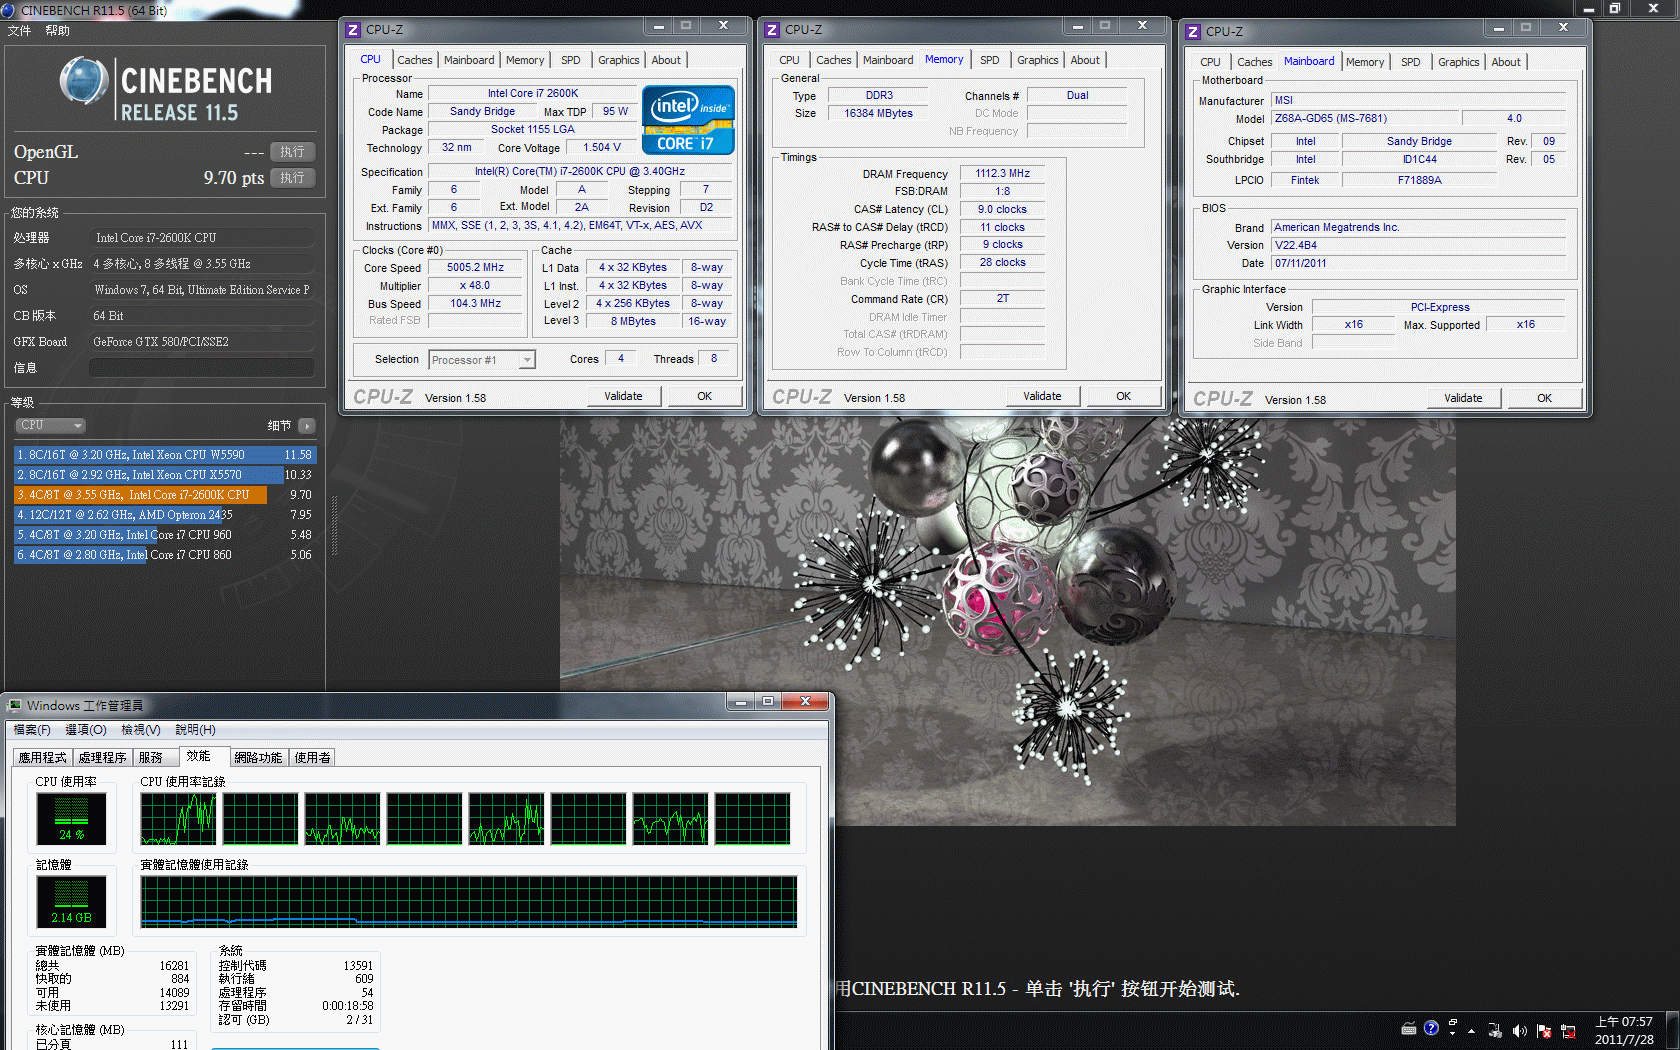Run the CPU test button
This screenshot has height=1050, width=1680.
(292, 178)
